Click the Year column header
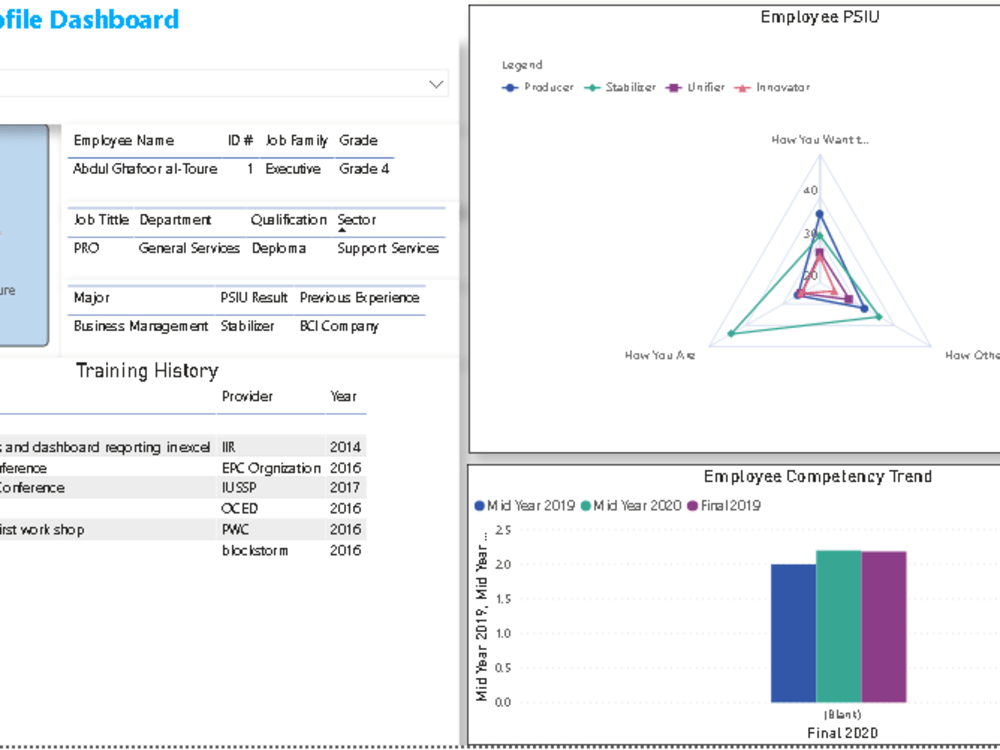The width and height of the screenshot is (1000, 750). point(343,397)
